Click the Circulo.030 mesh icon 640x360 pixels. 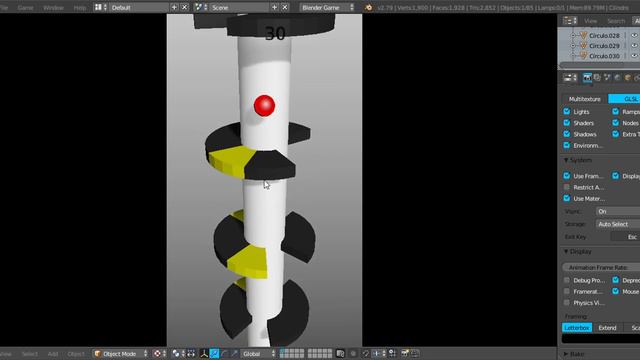pos(583,56)
